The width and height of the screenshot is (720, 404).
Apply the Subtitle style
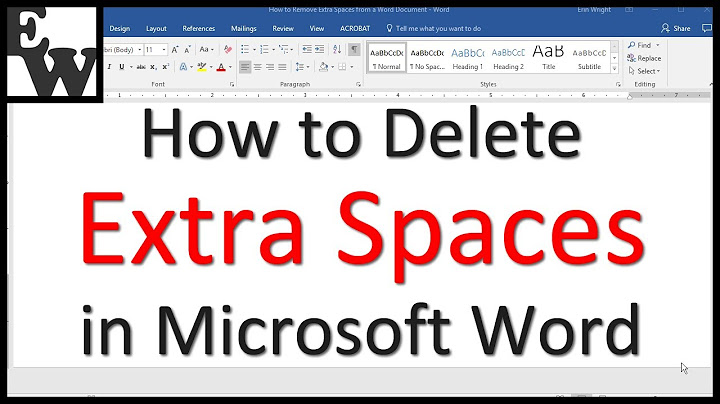(589, 58)
